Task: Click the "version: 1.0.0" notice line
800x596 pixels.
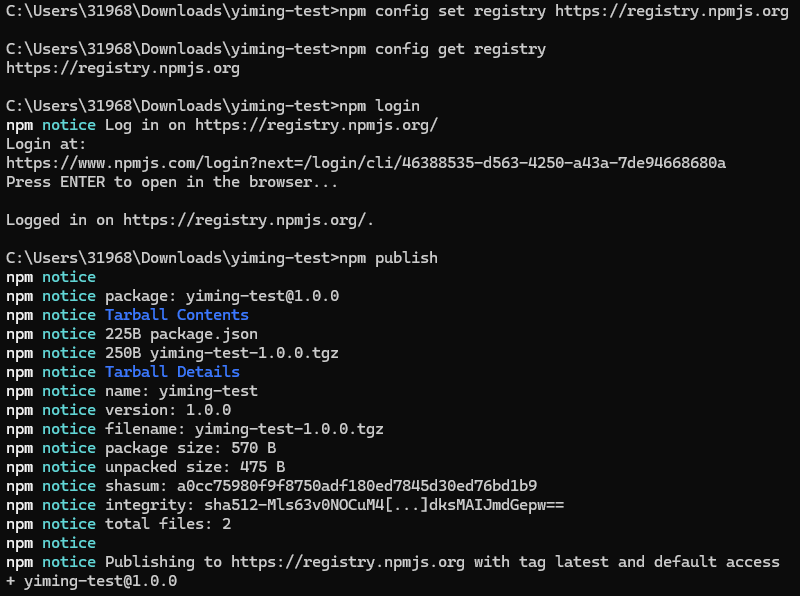Action: click(168, 410)
